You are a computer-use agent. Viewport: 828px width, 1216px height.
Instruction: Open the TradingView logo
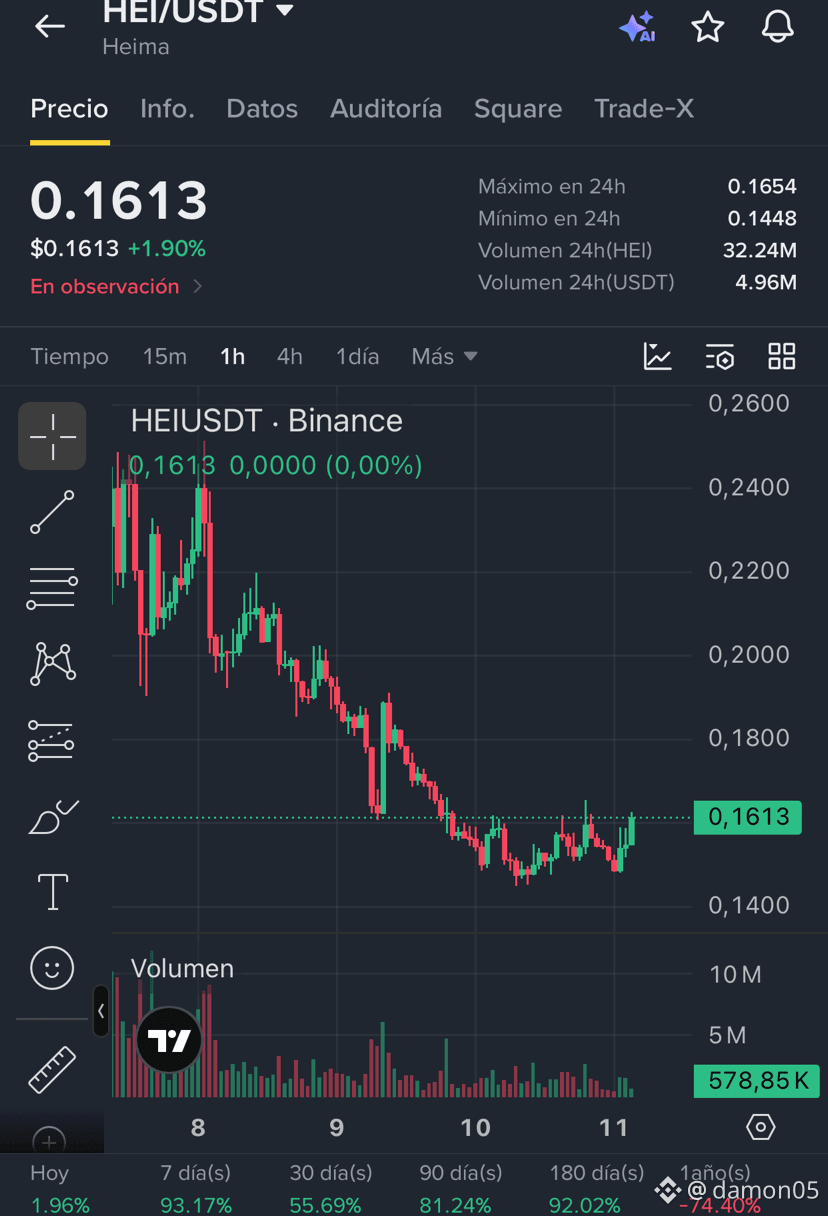pyautogui.click(x=169, y=1040)
